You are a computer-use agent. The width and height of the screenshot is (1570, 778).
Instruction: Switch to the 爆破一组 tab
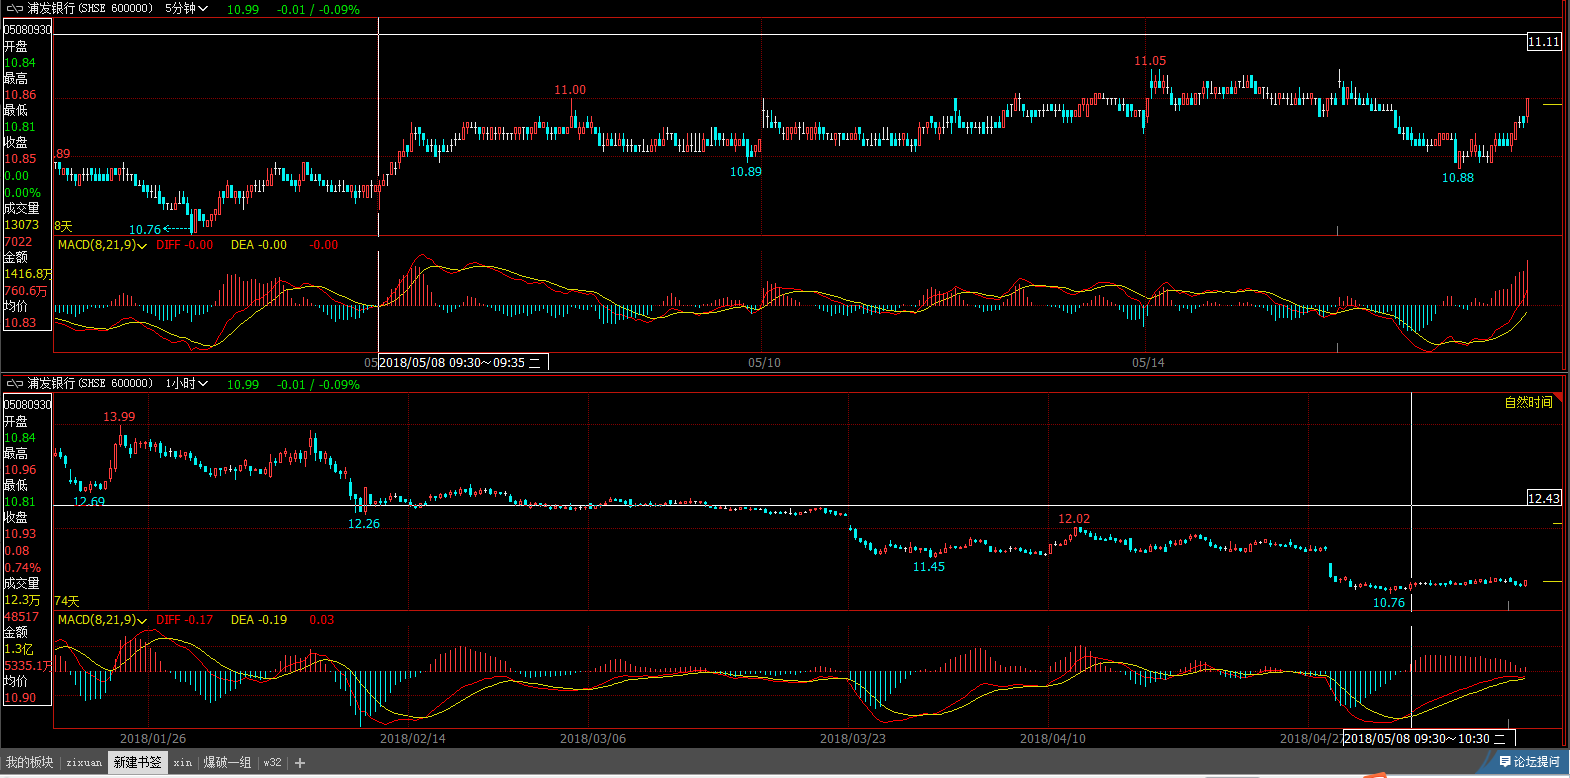coord(227,763)
